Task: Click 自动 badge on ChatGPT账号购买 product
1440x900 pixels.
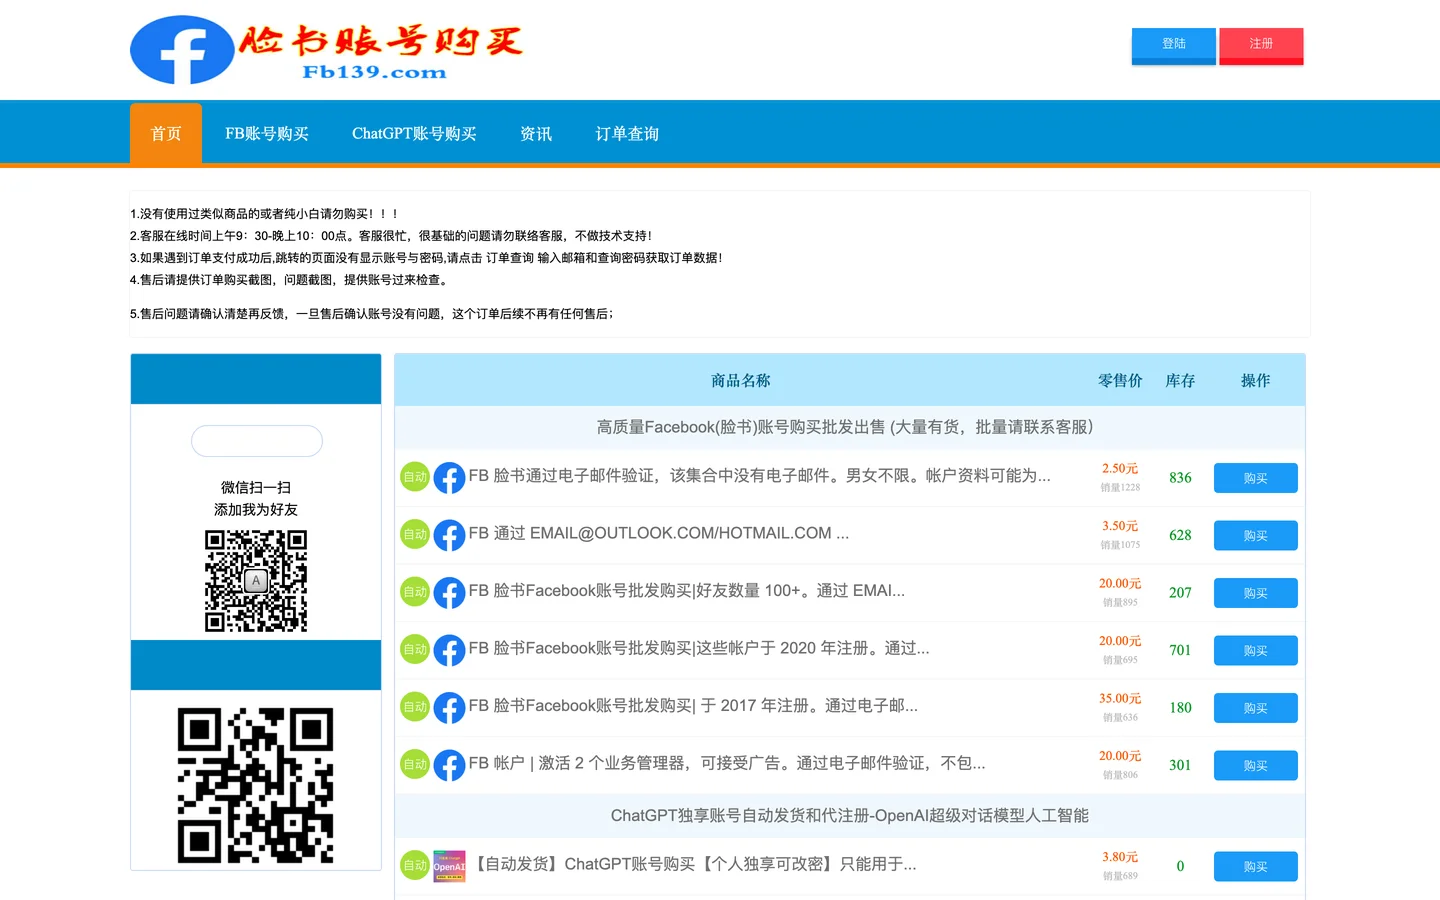Action: pyautogui.click(x=415, y=866)
